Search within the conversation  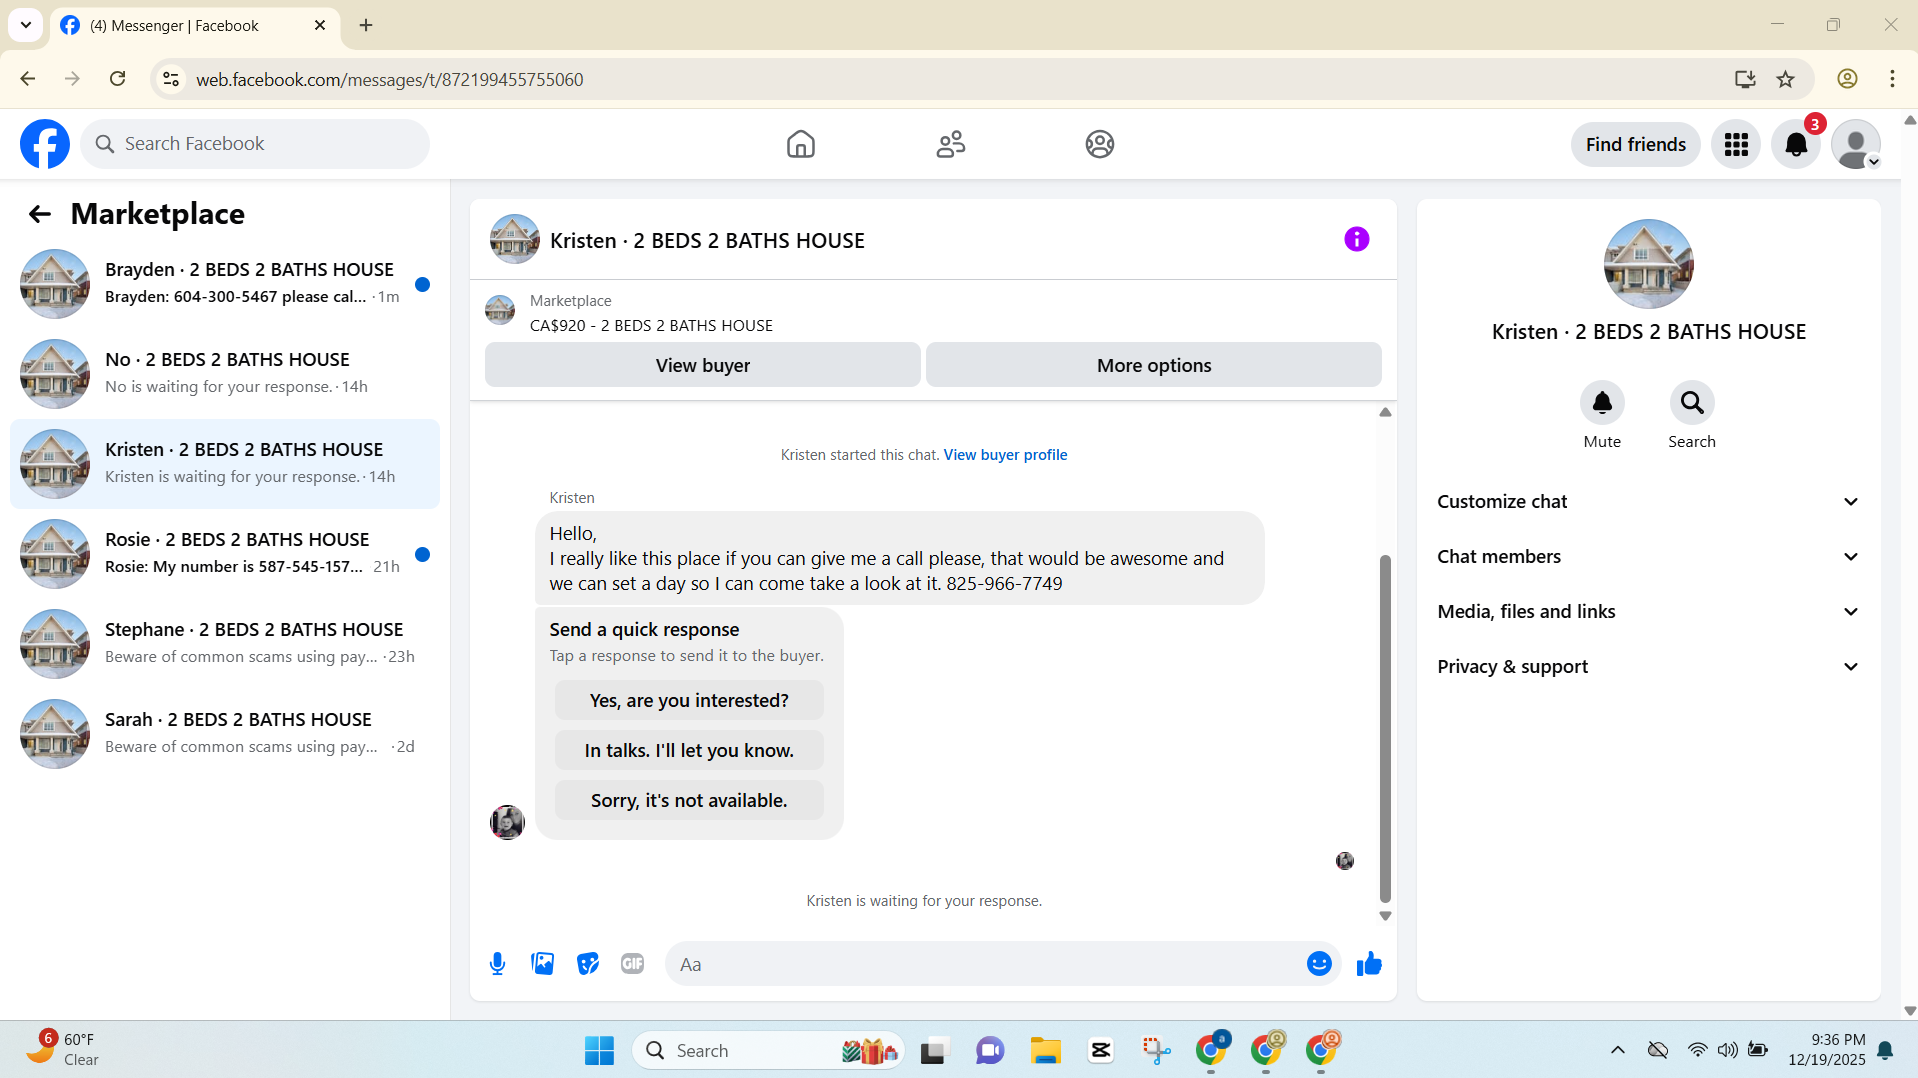tap(1692, 403)
